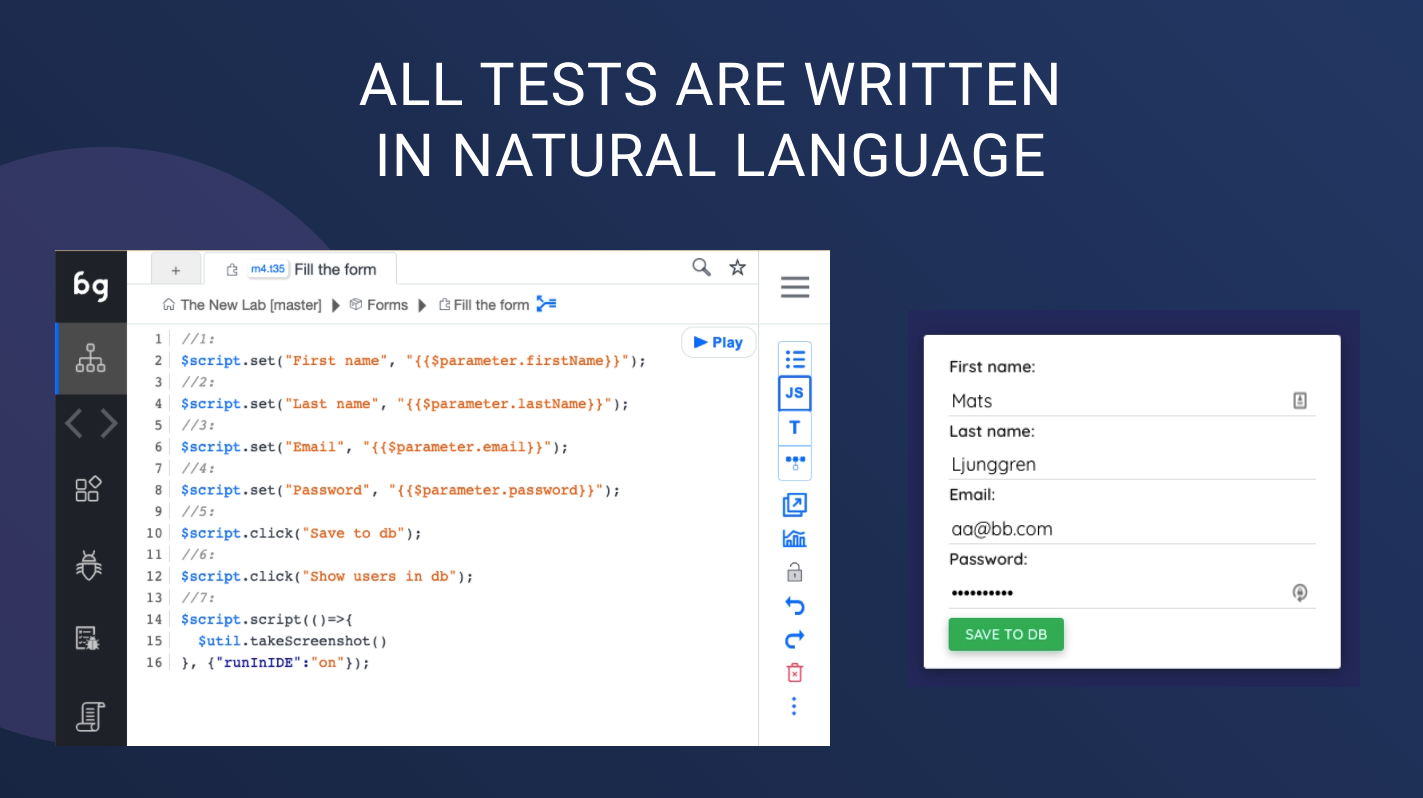Viewport: 1423px width, 798px height.
Task: Click the First name input field
Action: [1132, 401]
